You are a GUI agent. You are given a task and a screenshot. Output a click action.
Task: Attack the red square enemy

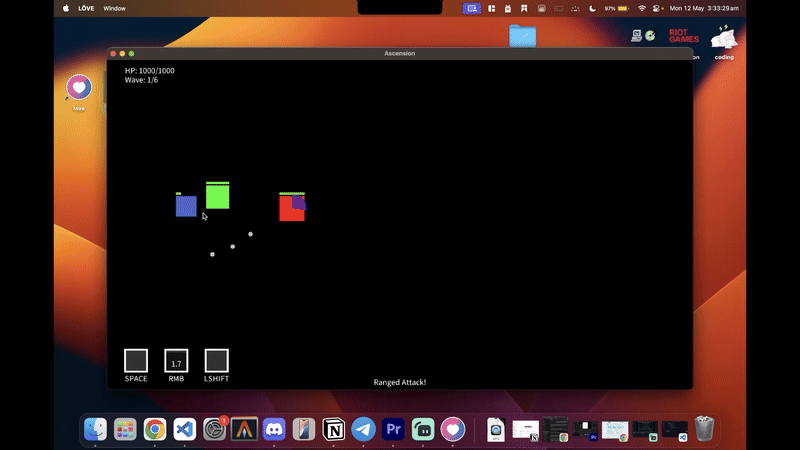click(x=289, y=210)
